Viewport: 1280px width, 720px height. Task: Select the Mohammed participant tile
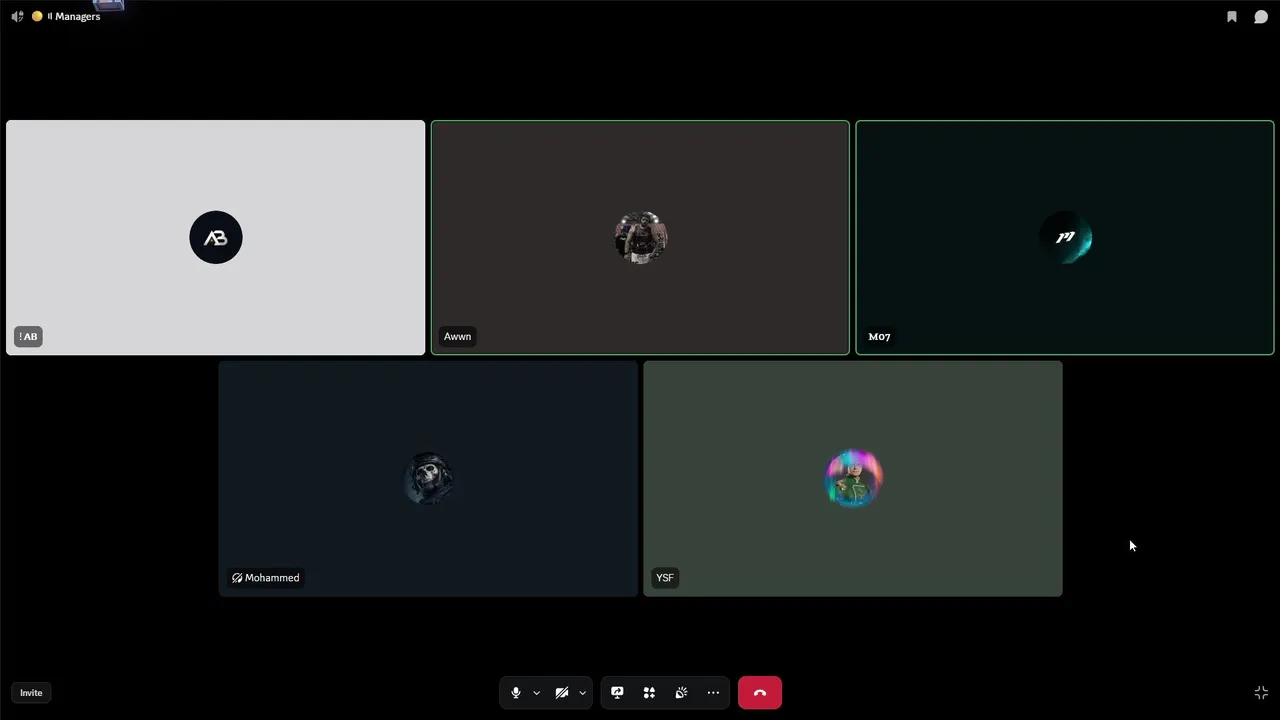(x=428, y=479)
